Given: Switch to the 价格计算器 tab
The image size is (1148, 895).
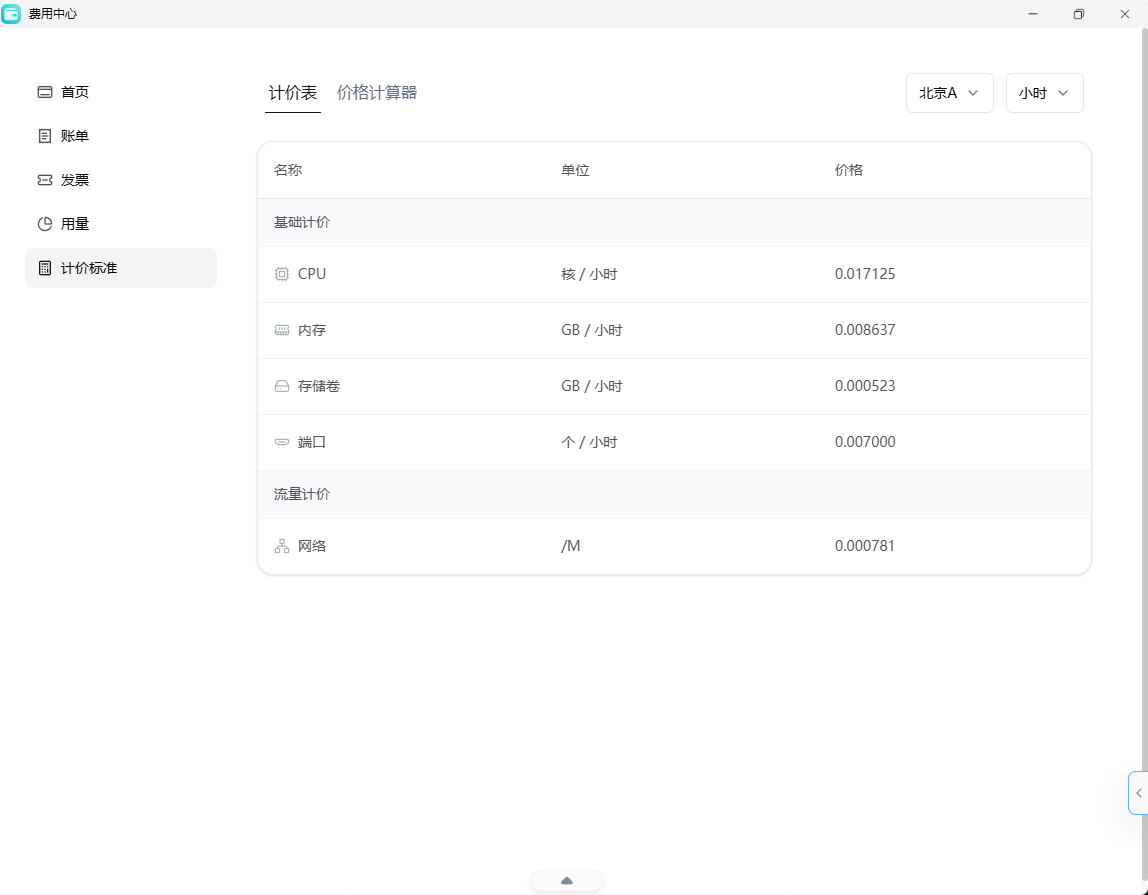Looking at the screenshot, I should [377, 93].
